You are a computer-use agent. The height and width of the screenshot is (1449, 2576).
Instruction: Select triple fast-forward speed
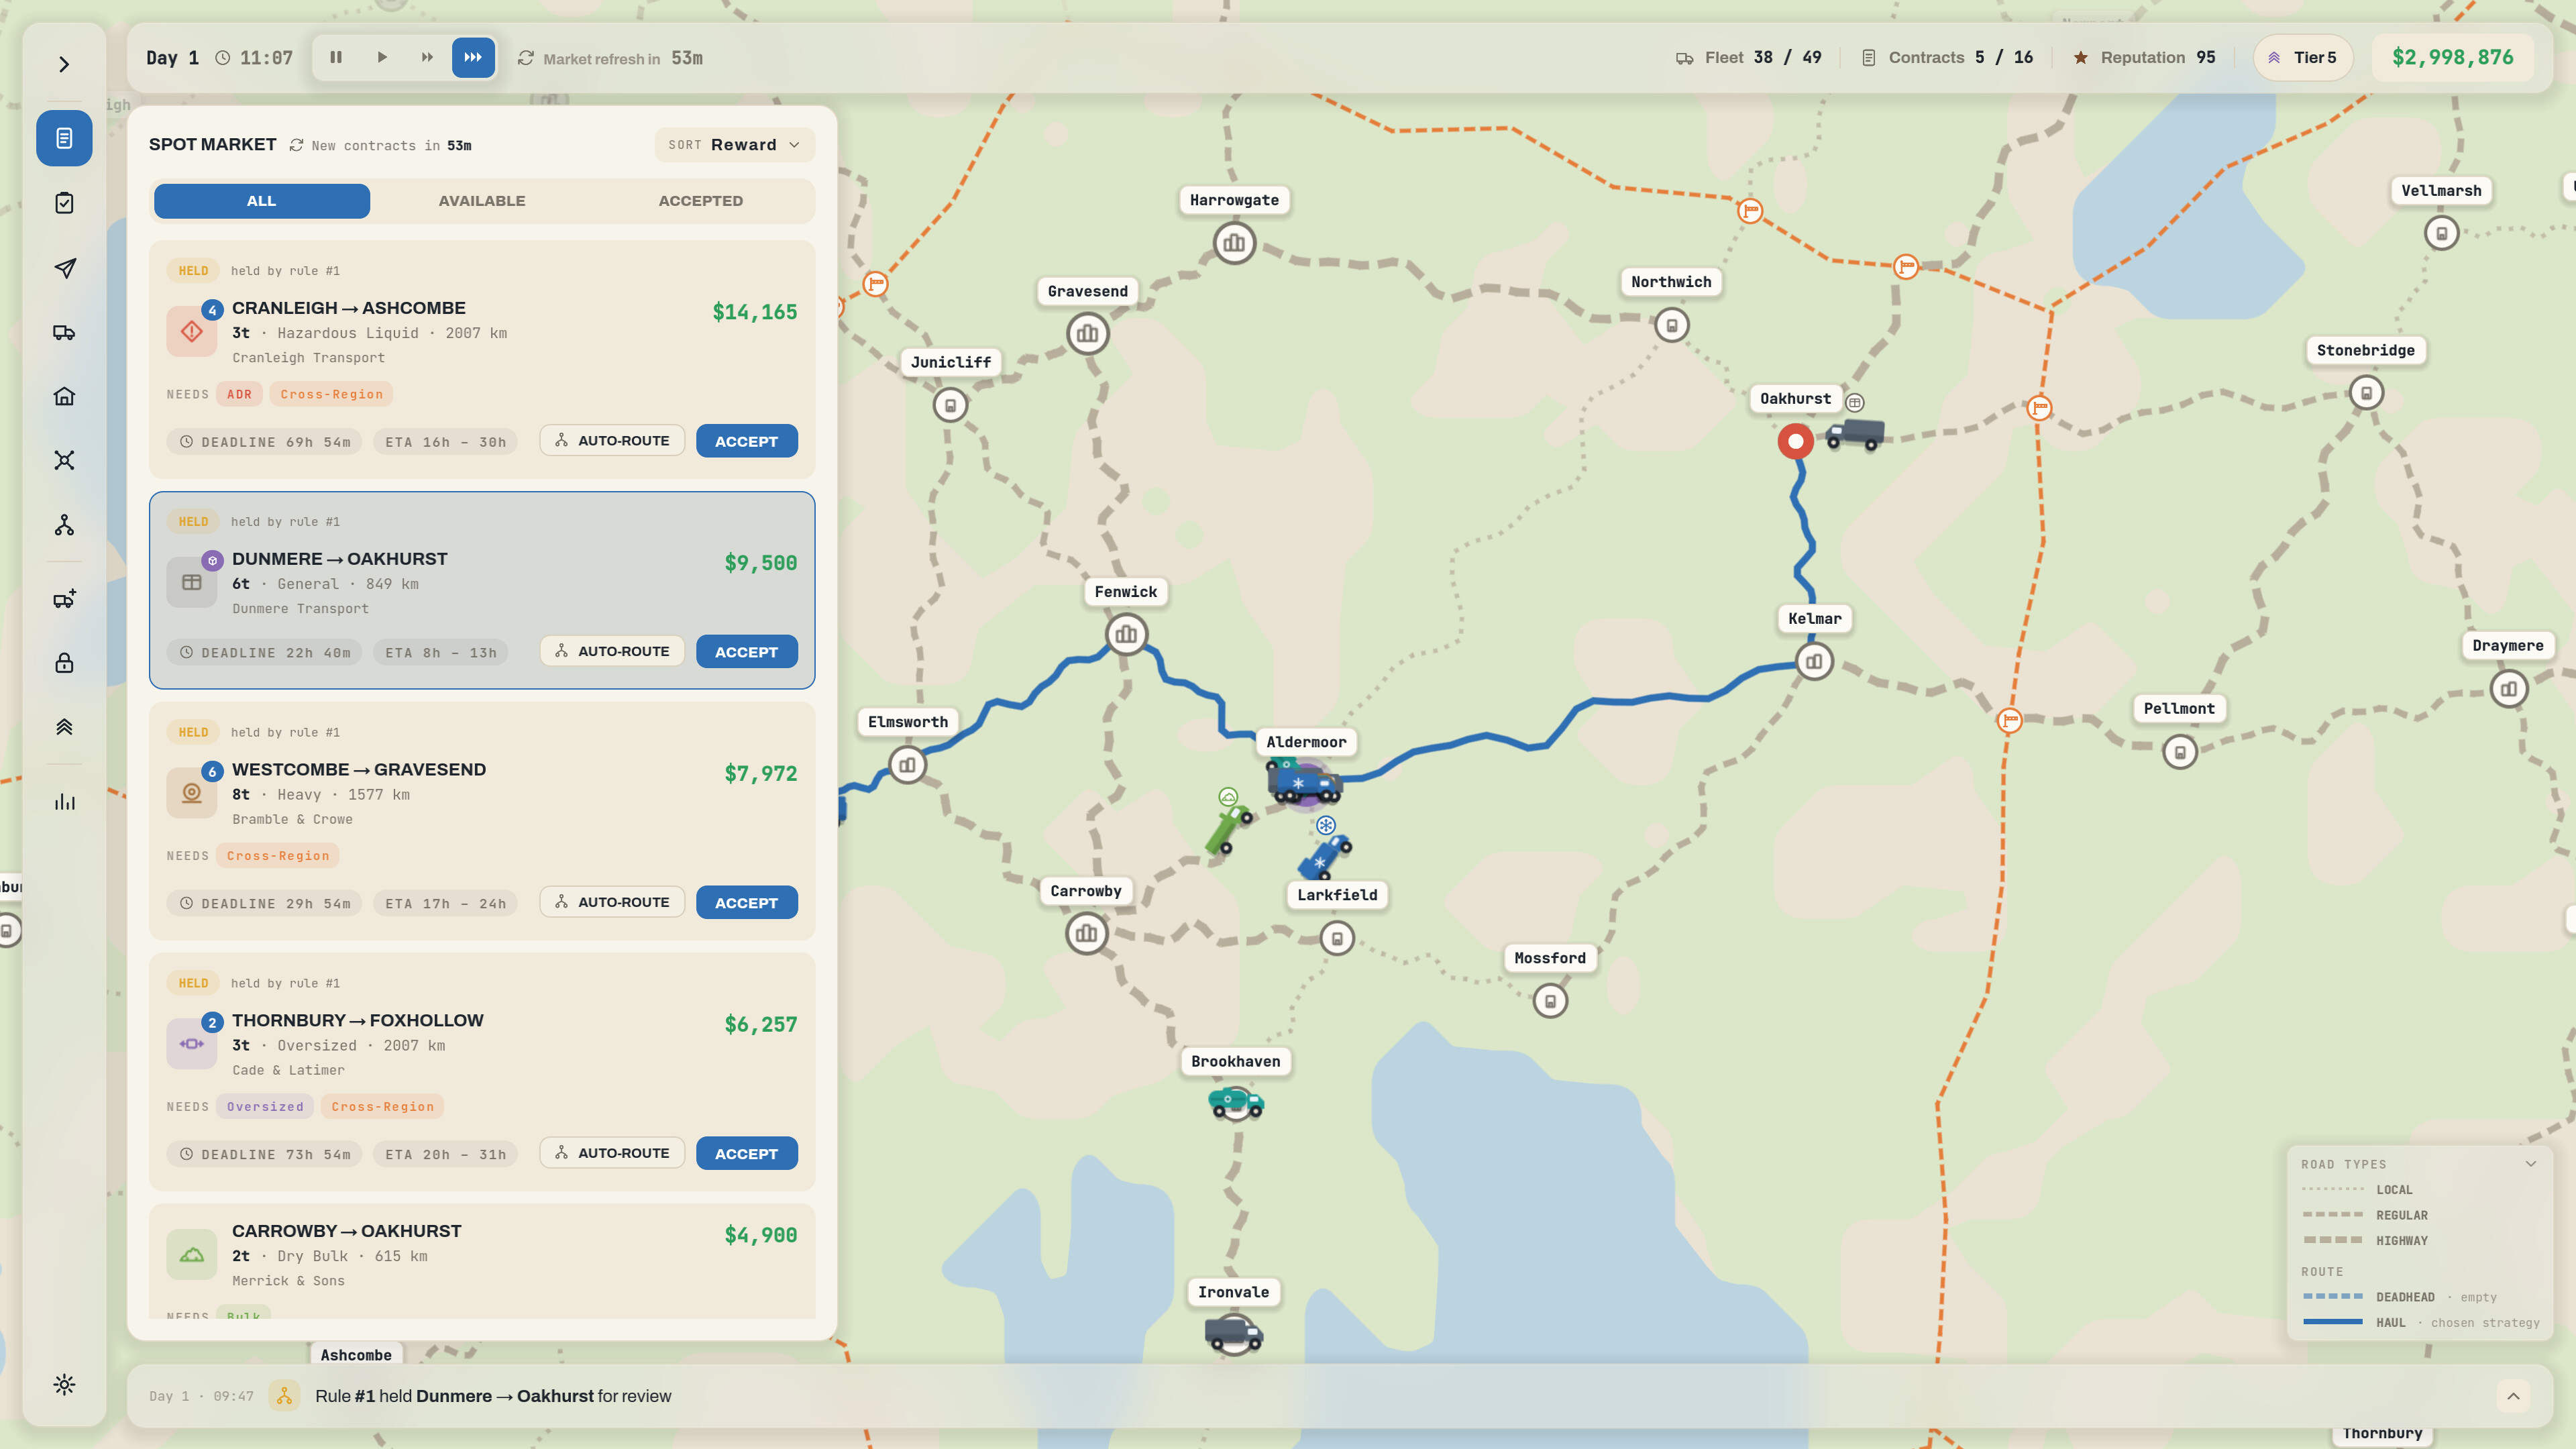[473, 58]
